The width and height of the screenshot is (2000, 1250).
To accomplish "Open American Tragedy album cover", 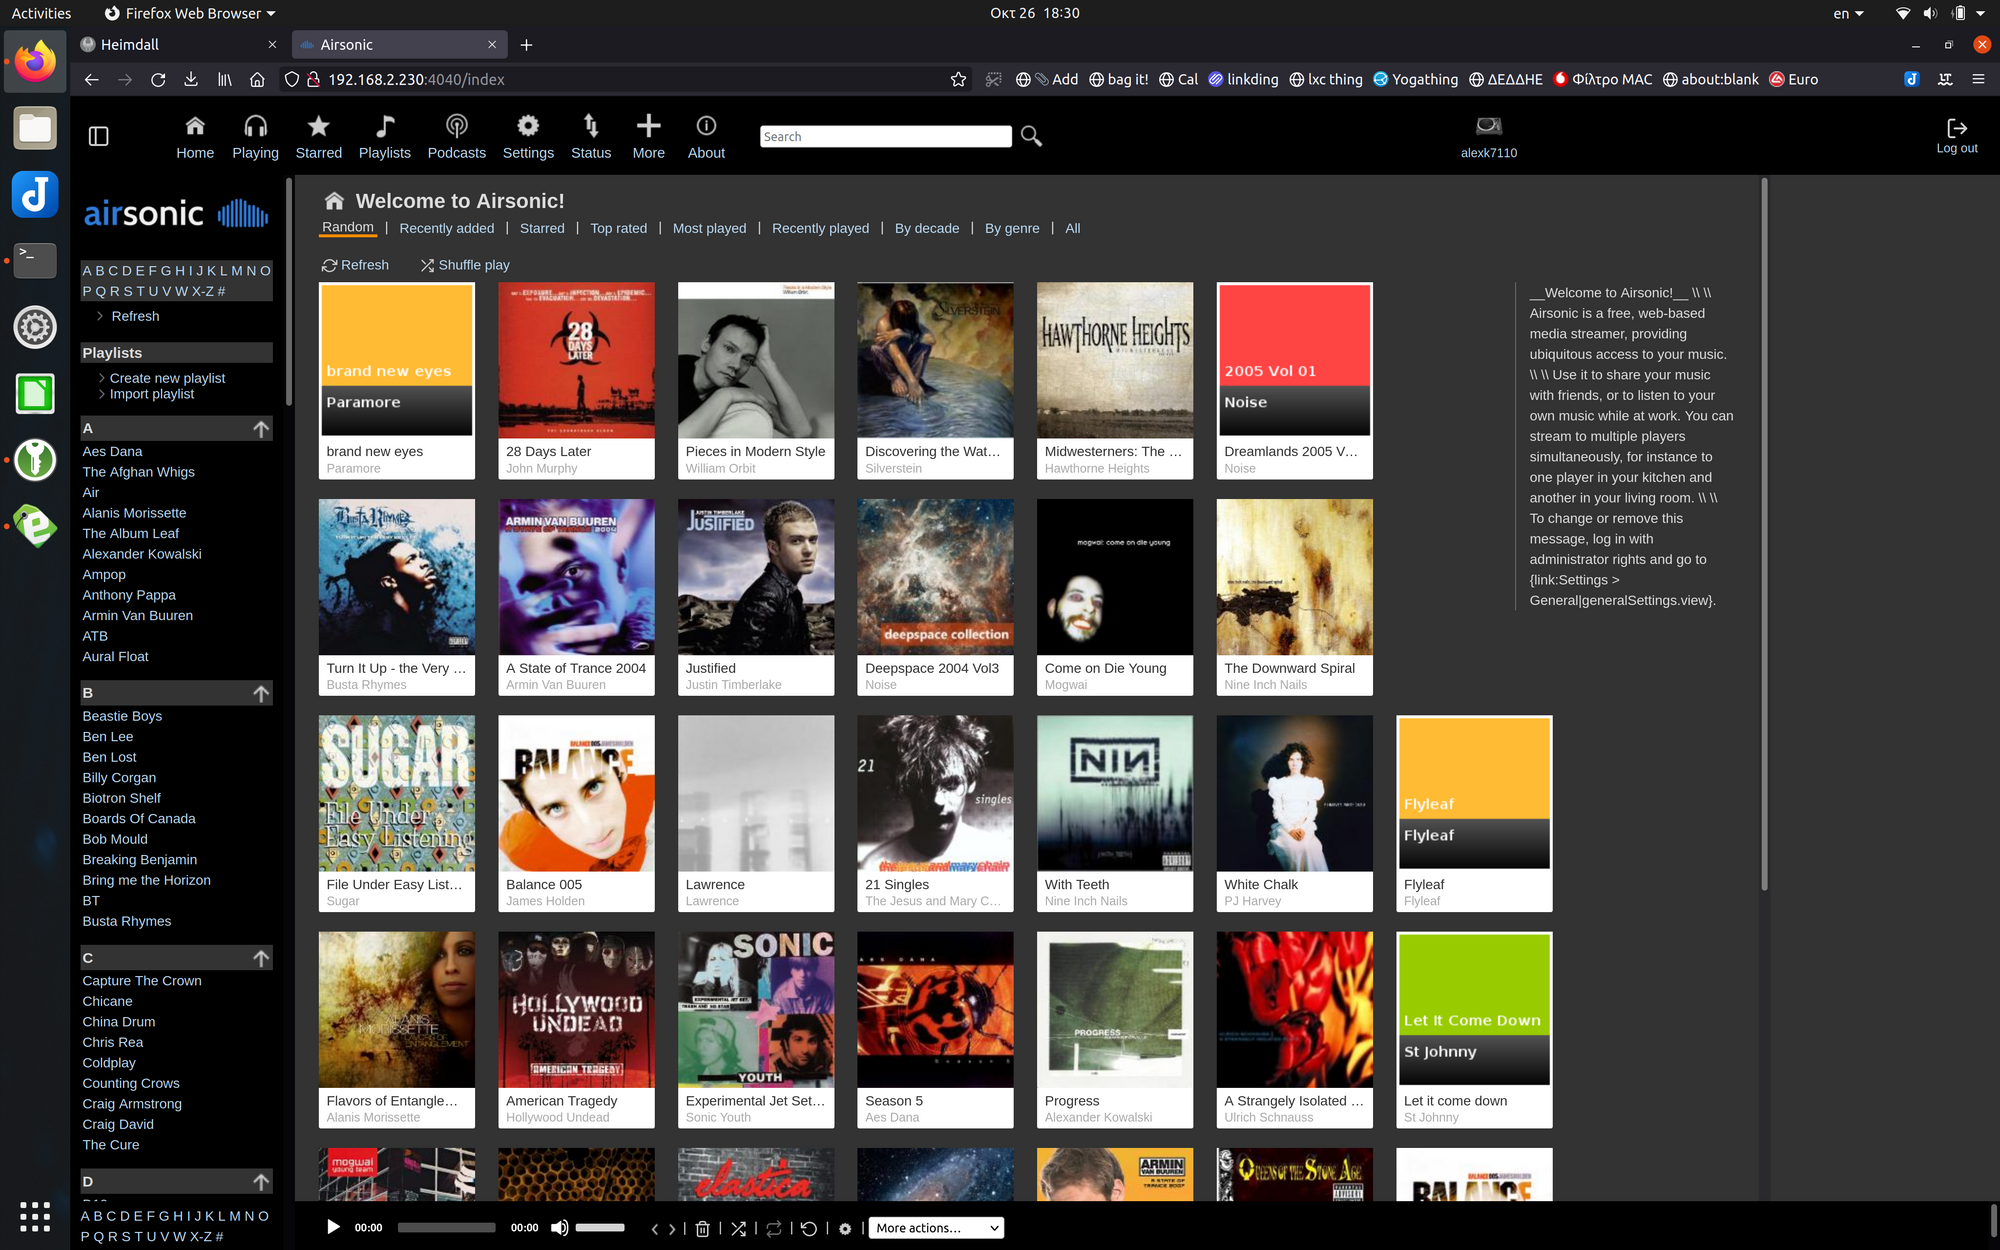I will pyautogui.click(x=576, y=1010).
